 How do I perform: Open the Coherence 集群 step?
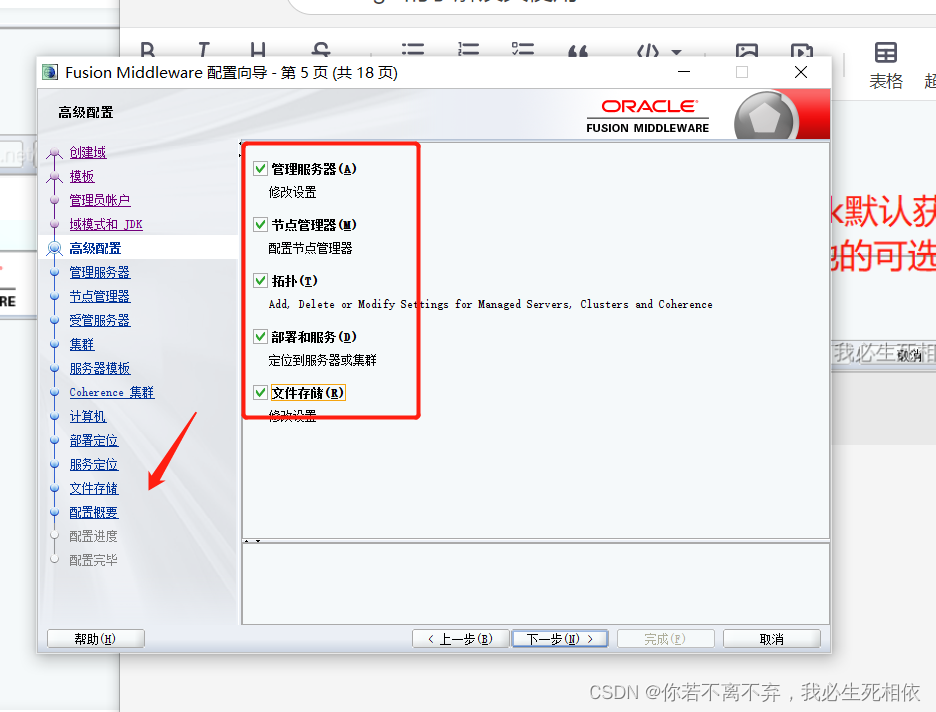pyautogui.click(x=112, y=392)
